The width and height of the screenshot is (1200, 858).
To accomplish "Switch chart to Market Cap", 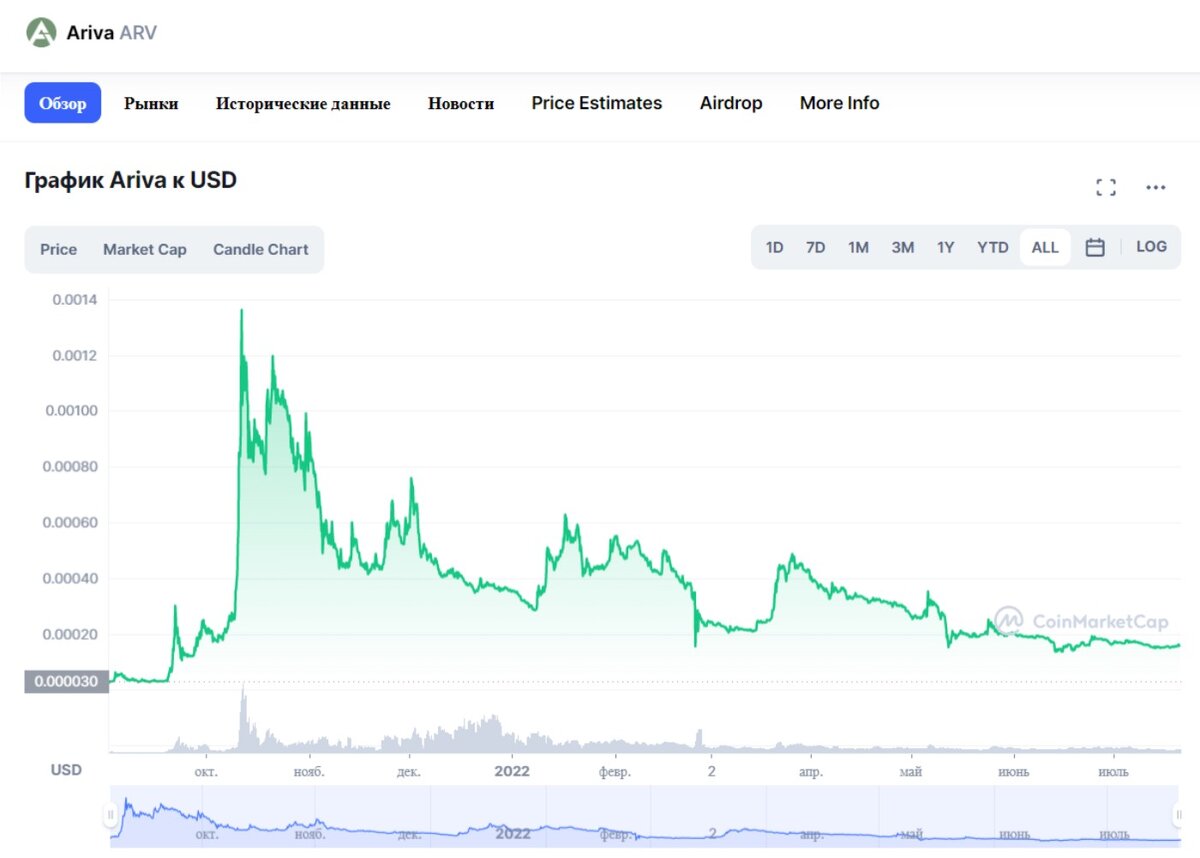I will (145, 250).
